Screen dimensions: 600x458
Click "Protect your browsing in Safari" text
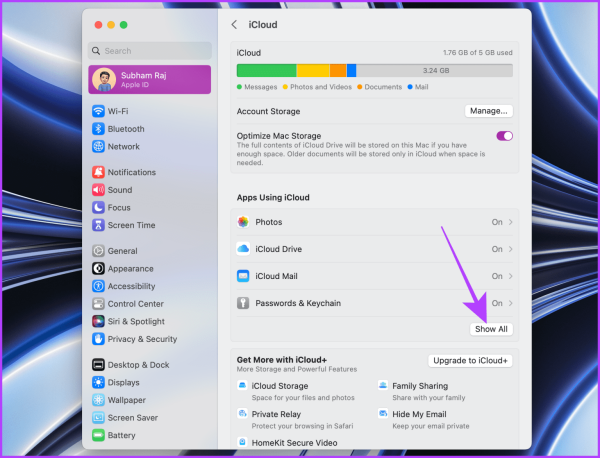(x=302, y=426)
